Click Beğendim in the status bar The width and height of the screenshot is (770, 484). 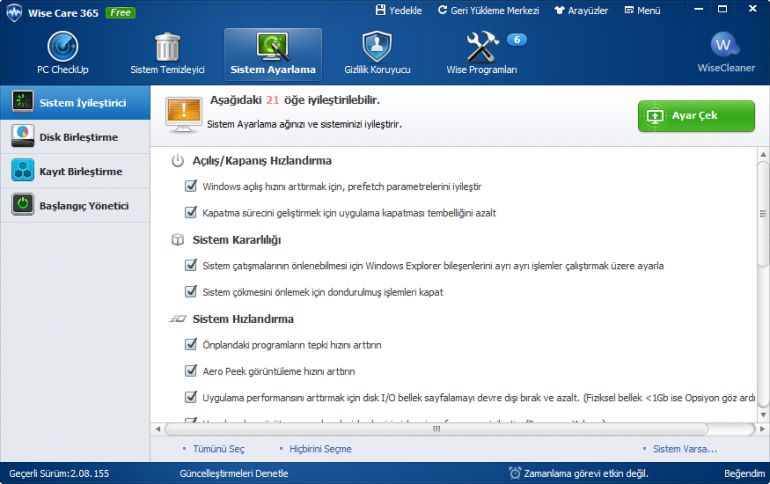(744, 473)
